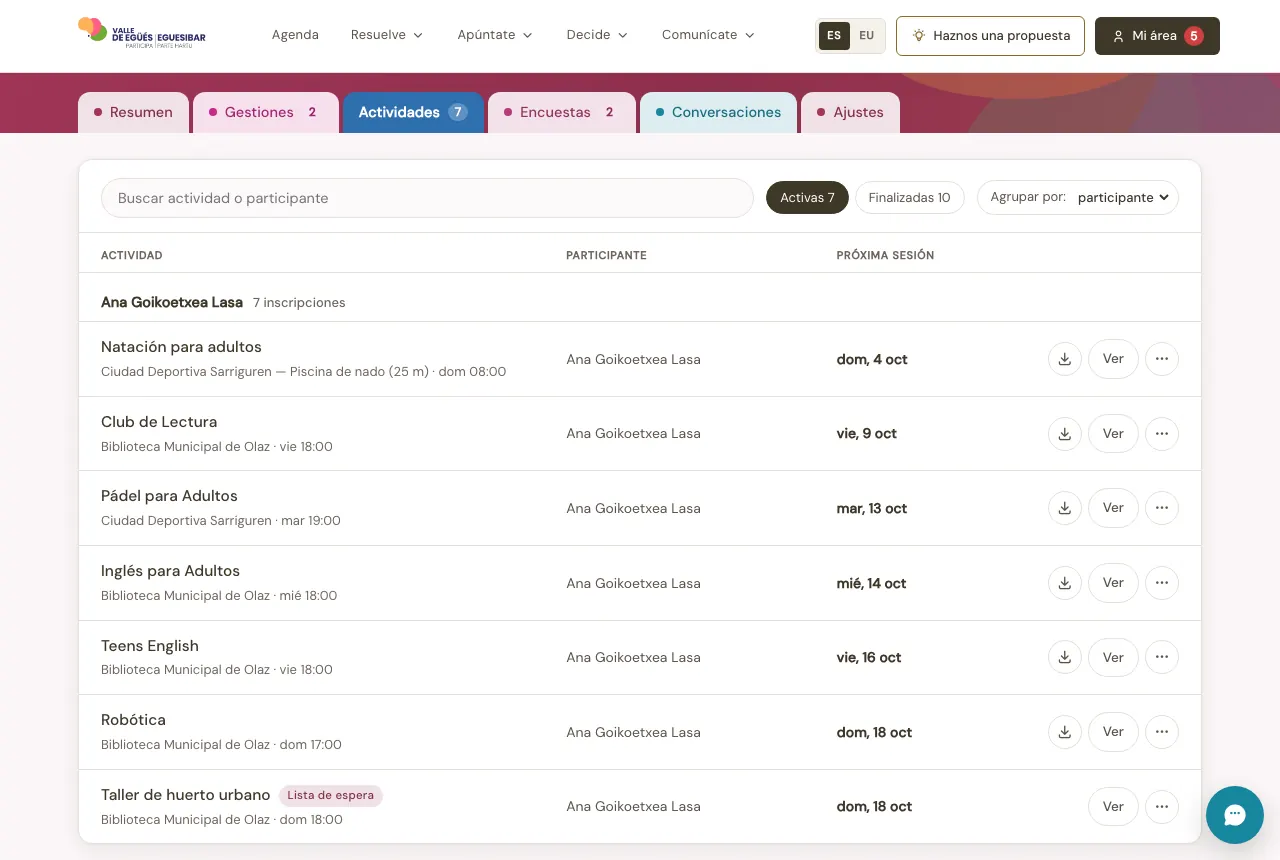Focus the Buscar actividad o participante field
The image size is (1280, 860).
(x=427, y=198)
